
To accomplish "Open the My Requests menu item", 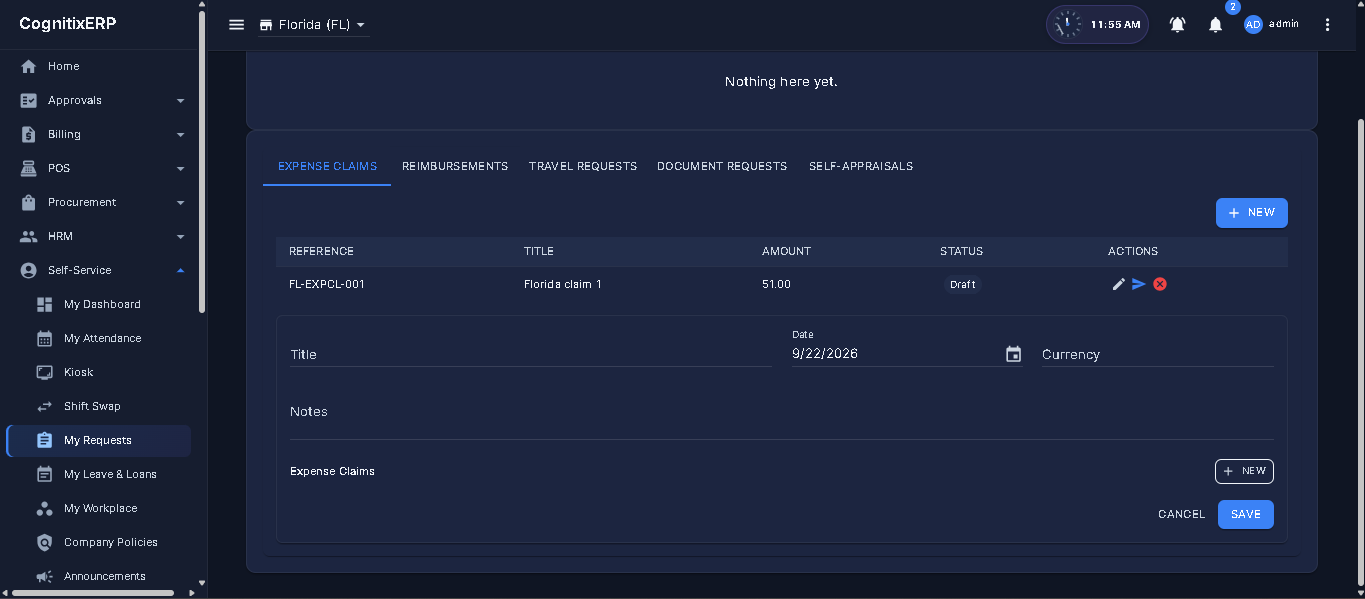I will click(x=98, y=440).
